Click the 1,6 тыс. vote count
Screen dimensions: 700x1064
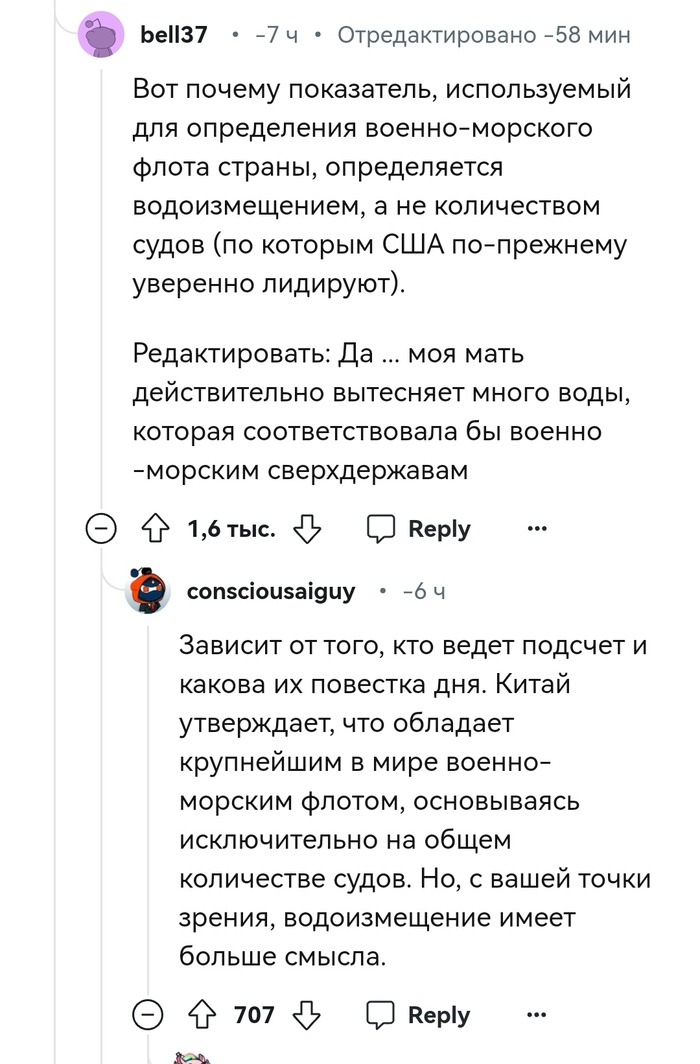coord(232,529)
